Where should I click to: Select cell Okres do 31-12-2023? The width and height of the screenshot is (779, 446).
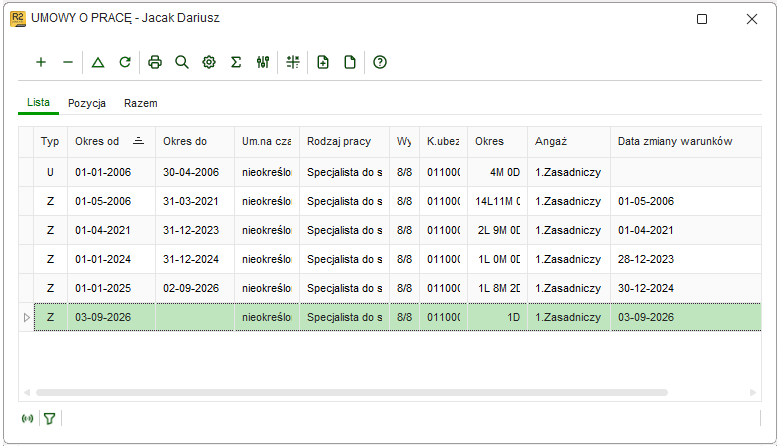pos(195,230)
